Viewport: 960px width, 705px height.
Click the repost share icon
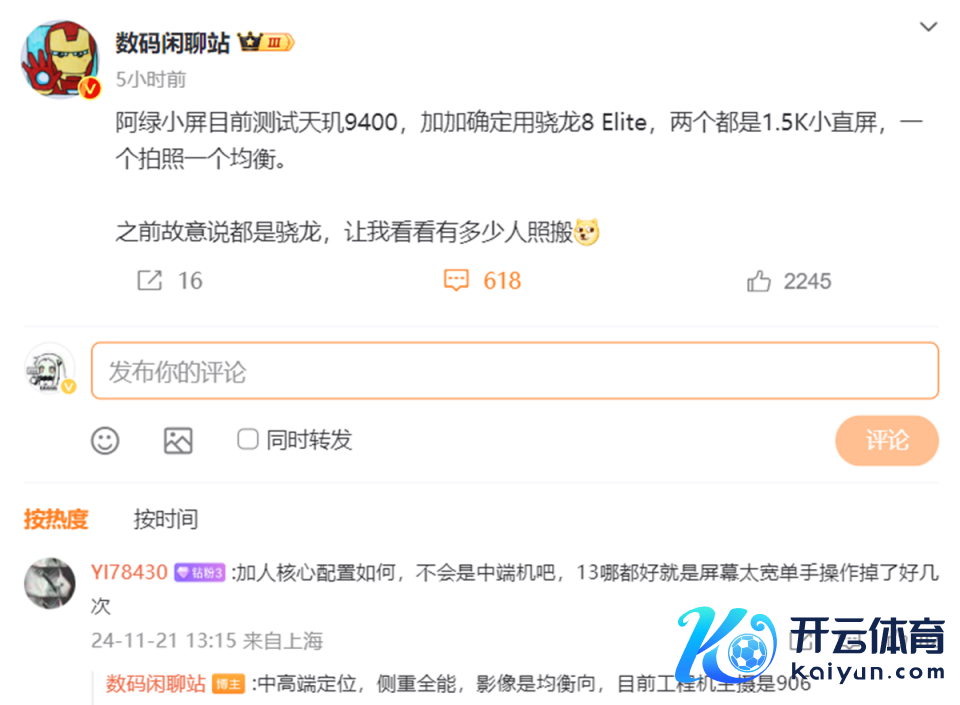click(149, 280)
